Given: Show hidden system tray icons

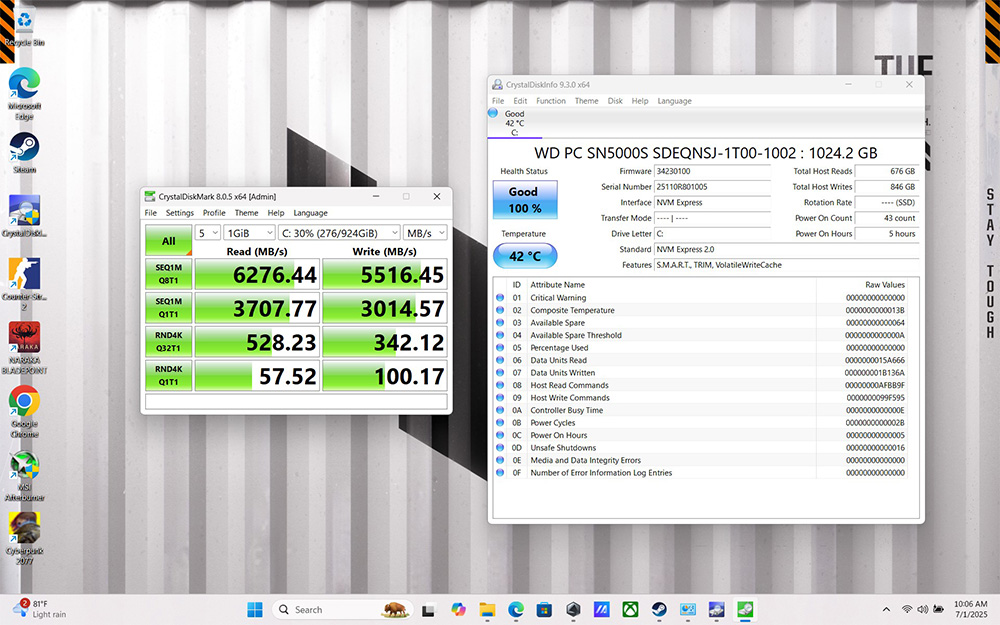Looking at the screenshot, I should tap(886, 610).
